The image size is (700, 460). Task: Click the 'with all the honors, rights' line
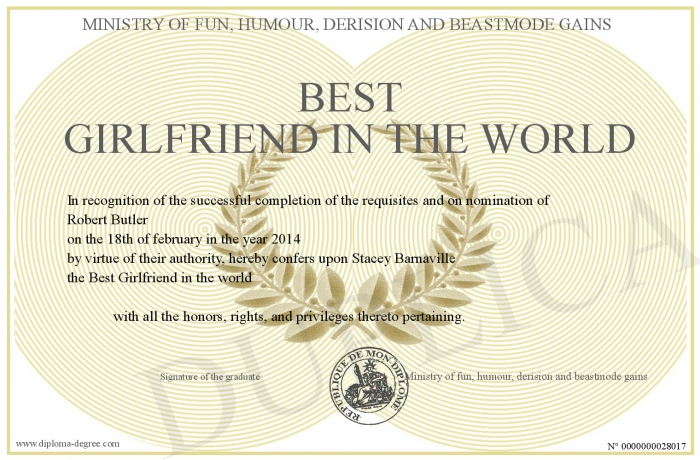tap(288, 317)
